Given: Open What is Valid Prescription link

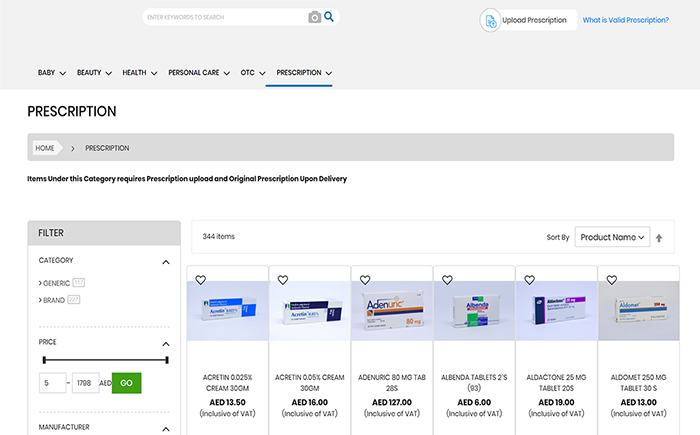Looking at the screenshot, I should point(625,20).
